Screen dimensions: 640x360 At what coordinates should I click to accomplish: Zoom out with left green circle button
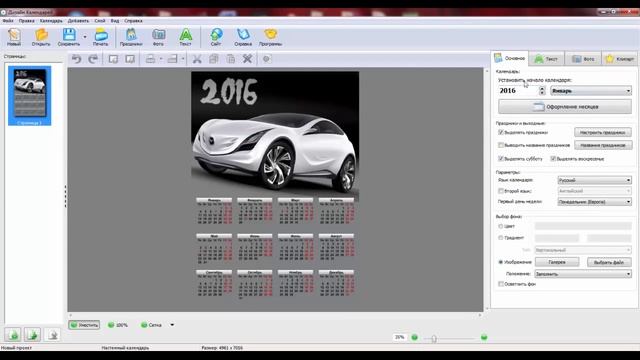pyautogui.click(x=415, y=337)
